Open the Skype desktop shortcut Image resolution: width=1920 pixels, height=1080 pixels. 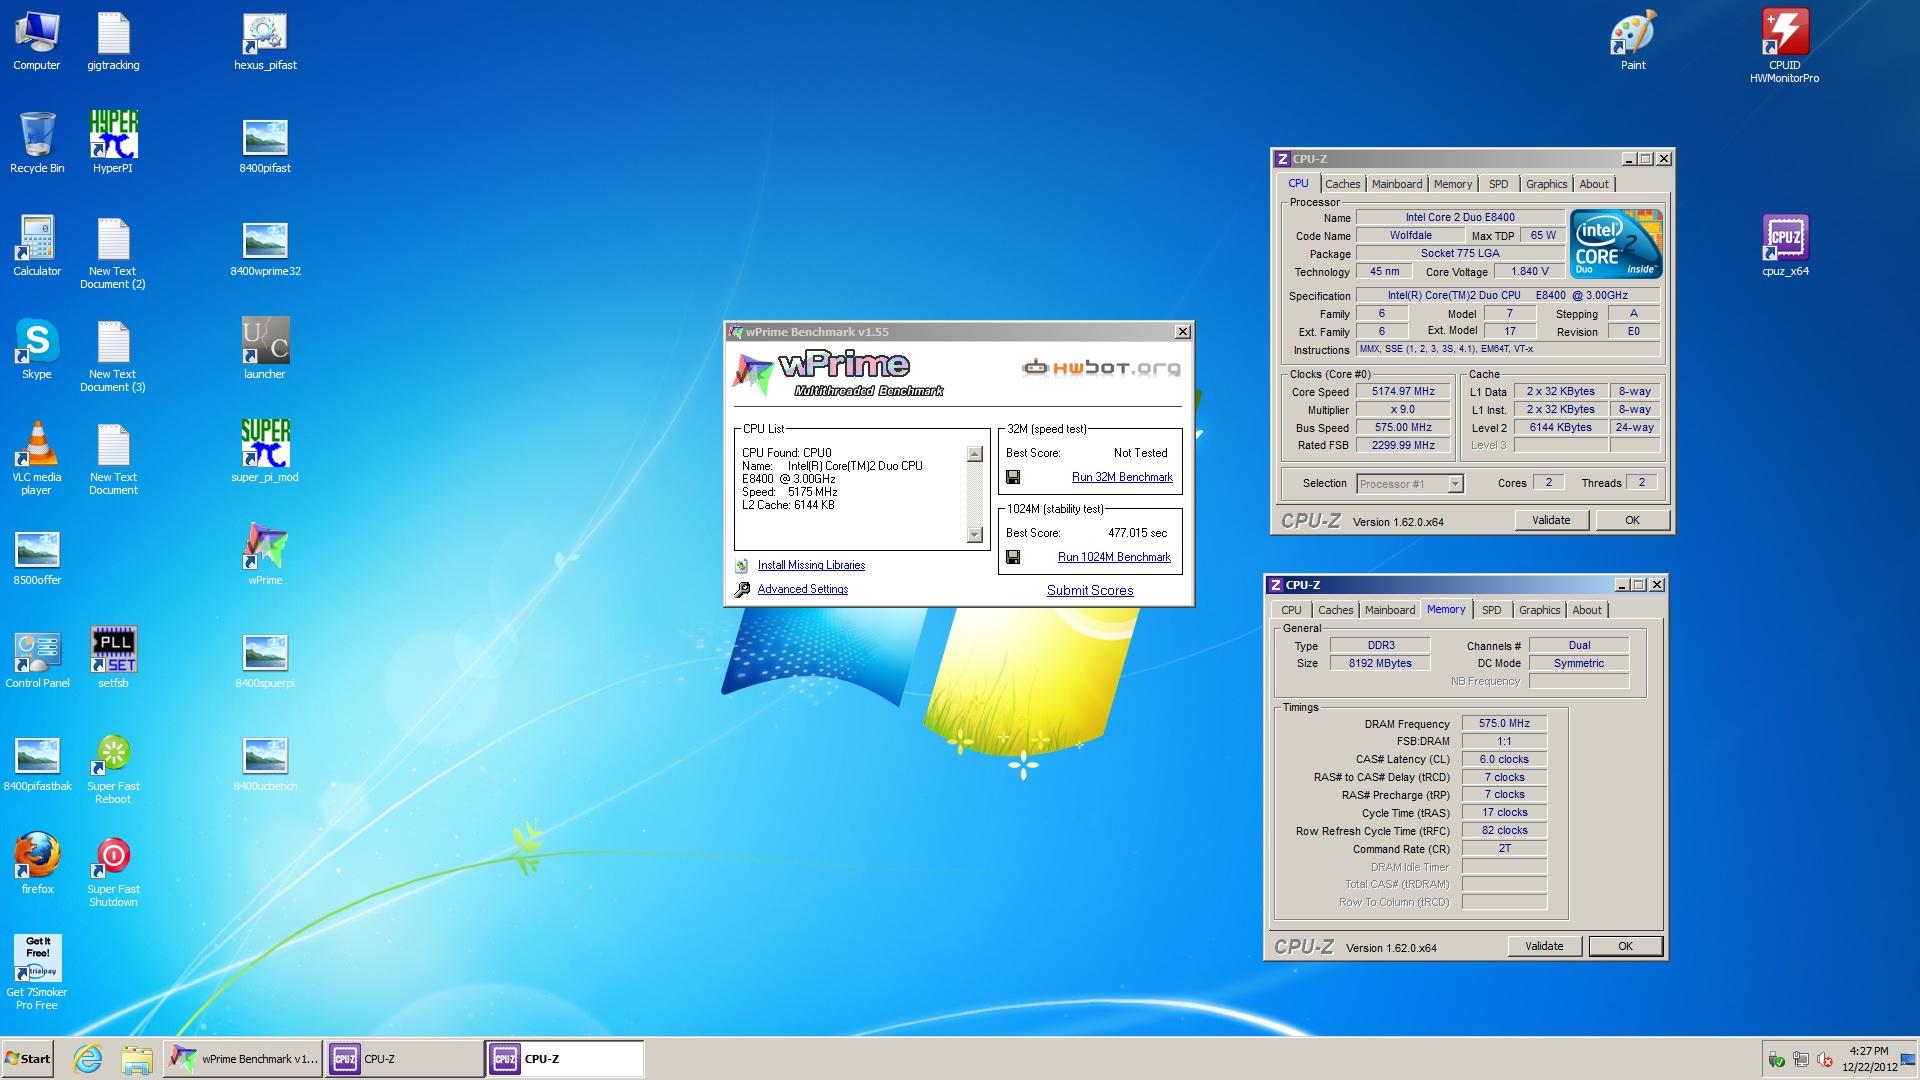click(x=37, y=350)
